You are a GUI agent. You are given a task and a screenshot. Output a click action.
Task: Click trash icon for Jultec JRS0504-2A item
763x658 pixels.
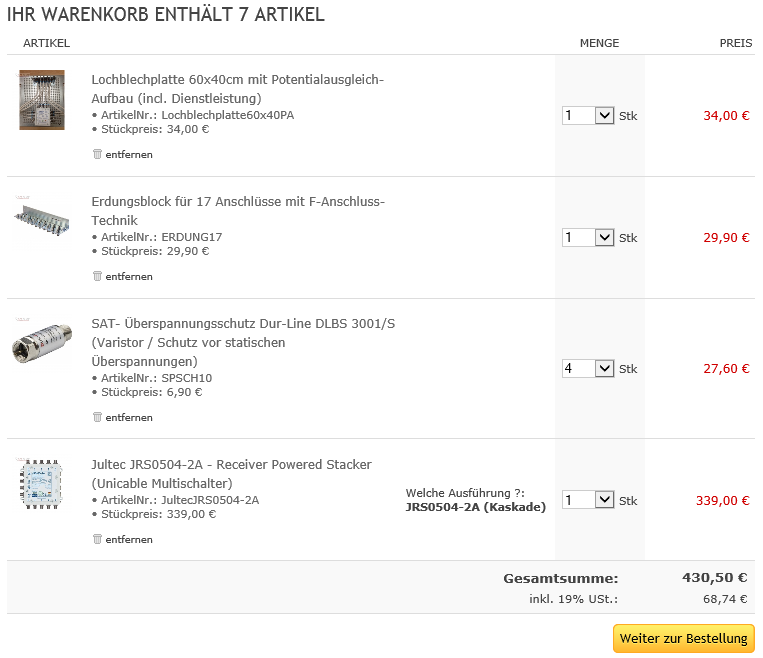click(97, 539)
